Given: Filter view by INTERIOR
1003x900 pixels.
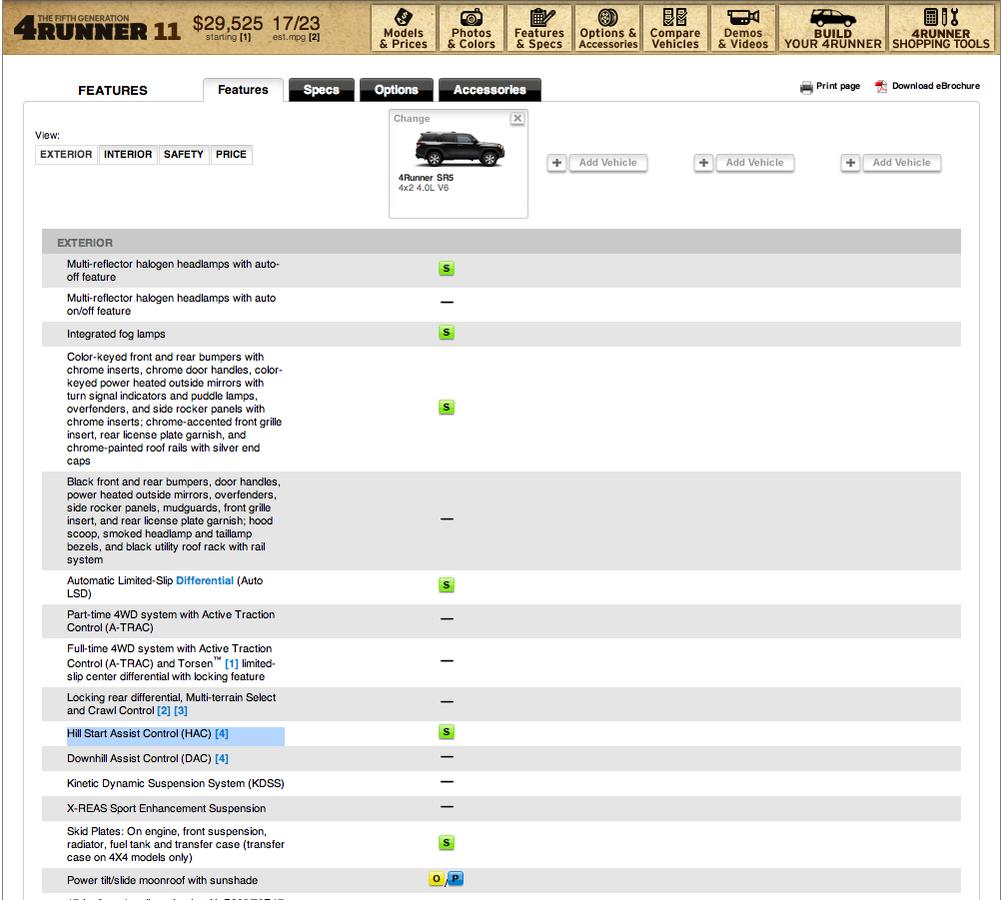Looking at the screenshot, I should (128, 154).
